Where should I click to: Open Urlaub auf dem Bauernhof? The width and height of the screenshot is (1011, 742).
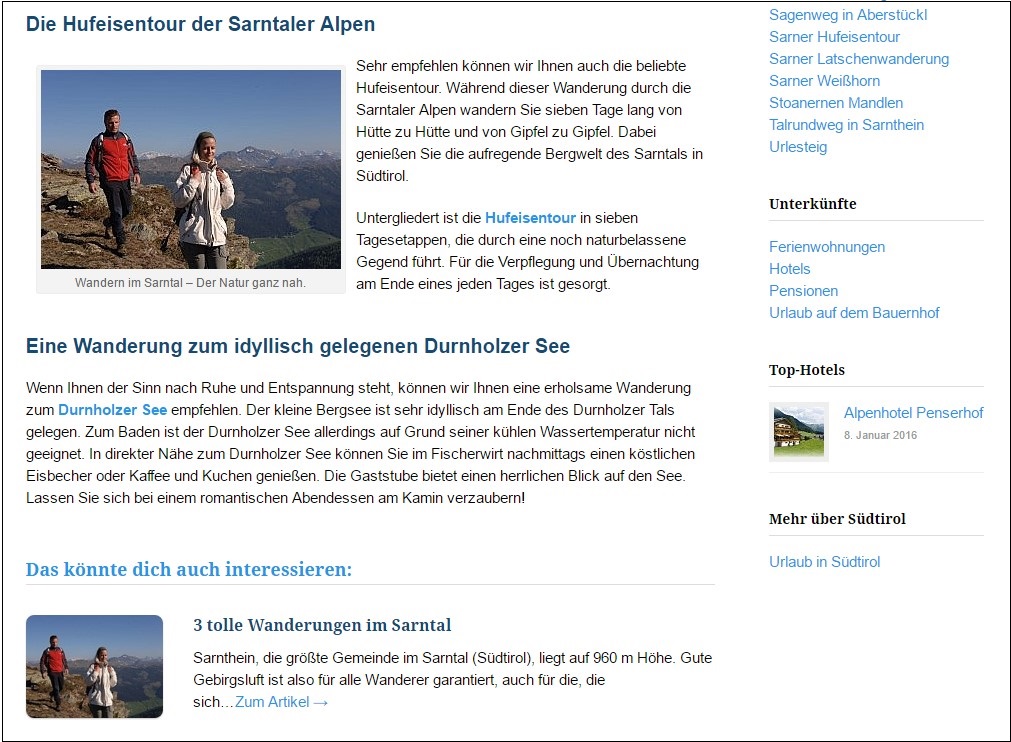coord(854,313)
